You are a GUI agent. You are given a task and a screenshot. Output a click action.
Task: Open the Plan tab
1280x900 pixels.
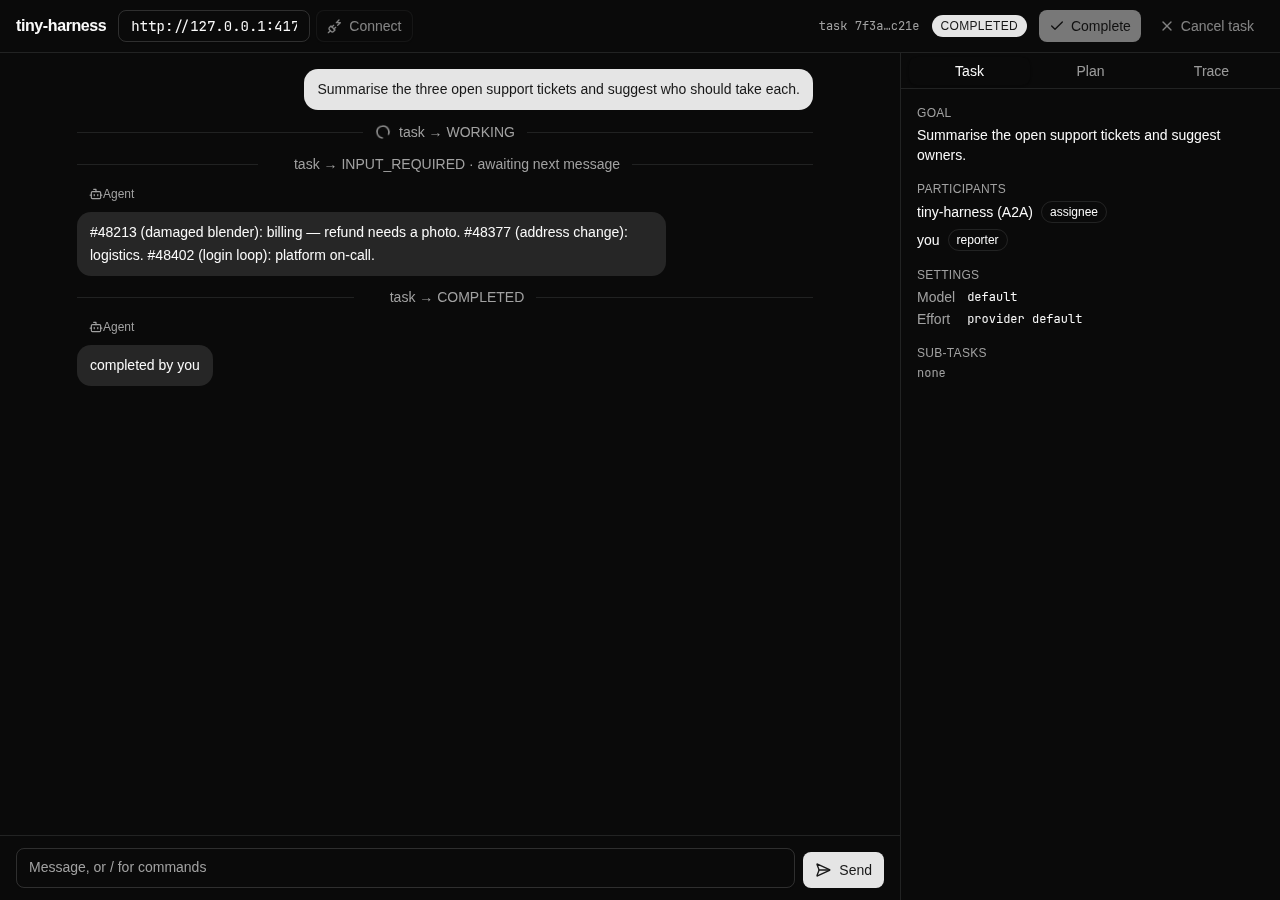tap(1090, 71)
